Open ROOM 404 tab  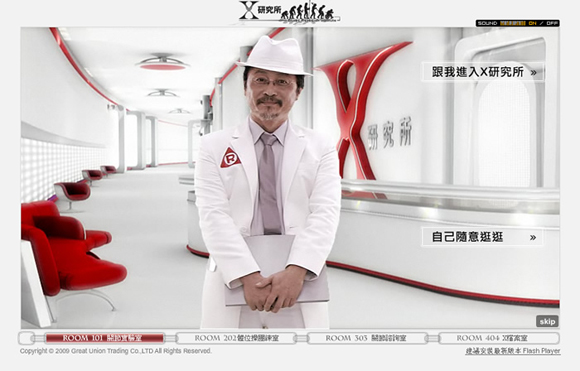pyautogui.click(x=499, y=338)
